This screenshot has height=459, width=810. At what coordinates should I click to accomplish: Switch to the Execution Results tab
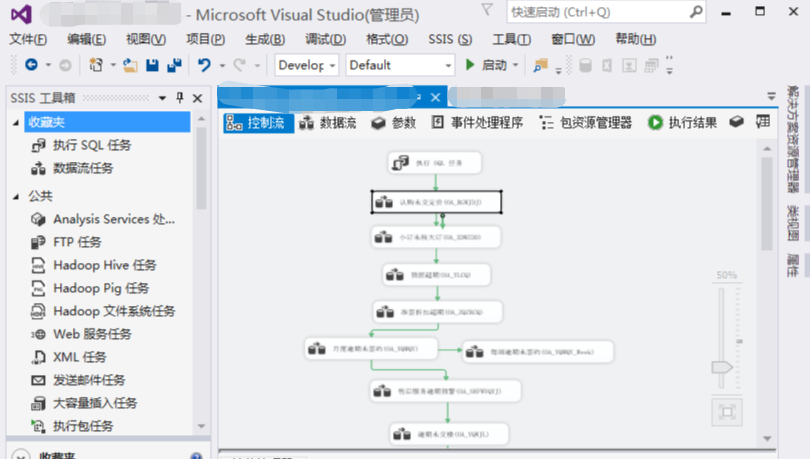point(682,123)
